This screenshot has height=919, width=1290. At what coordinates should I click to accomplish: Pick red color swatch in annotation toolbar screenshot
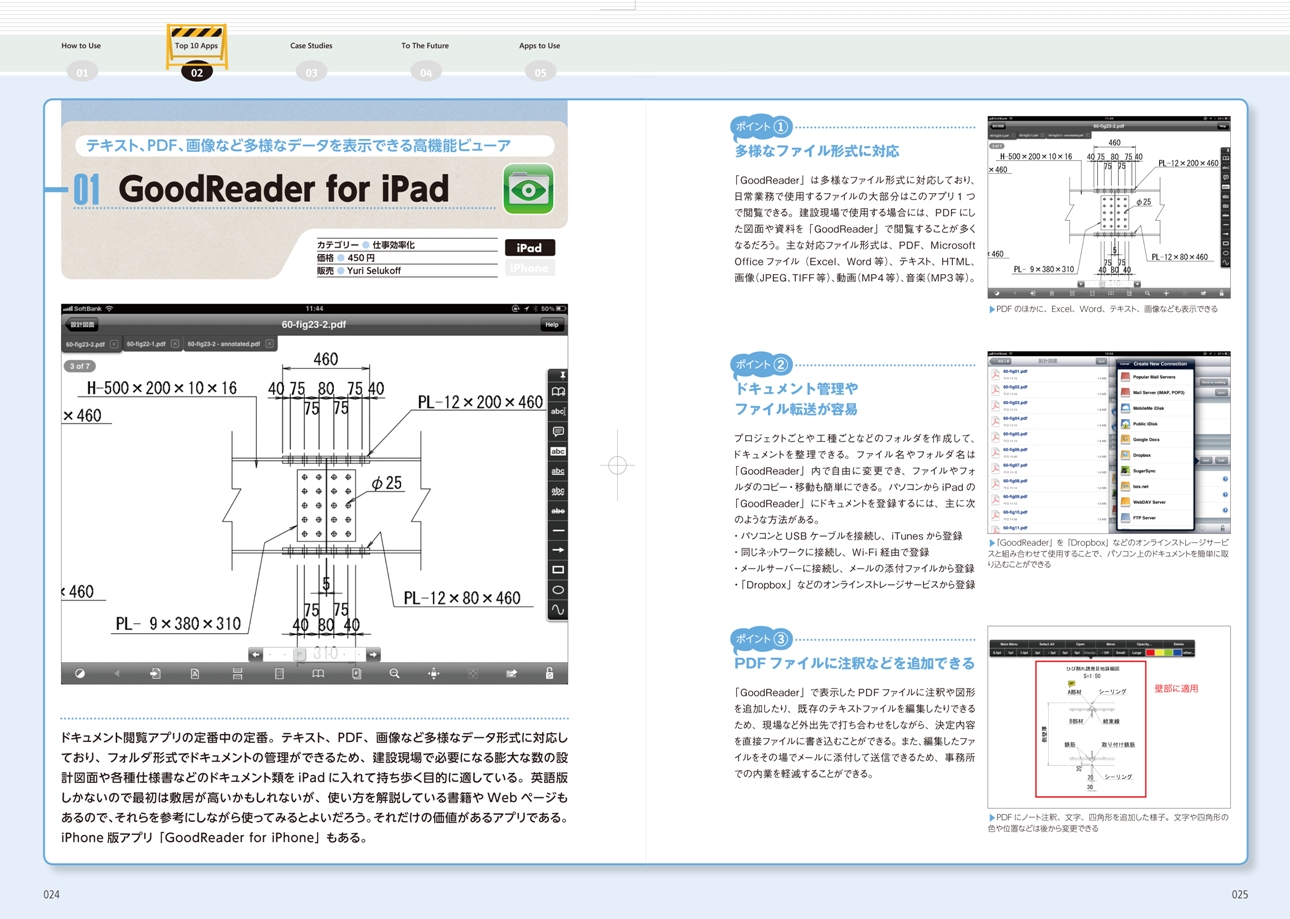[x=1150, y=653]
